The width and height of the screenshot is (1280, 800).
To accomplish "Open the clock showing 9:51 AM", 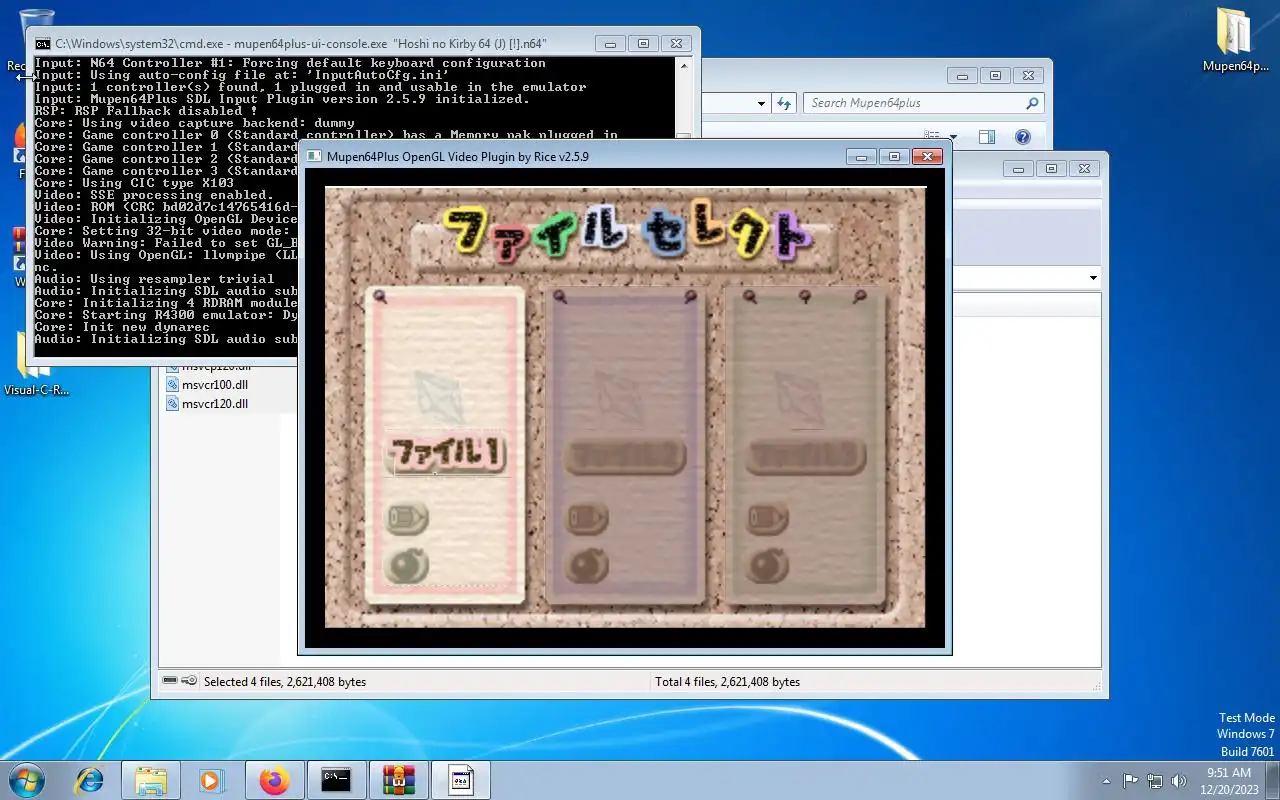I will click(x=1229, y=780).
